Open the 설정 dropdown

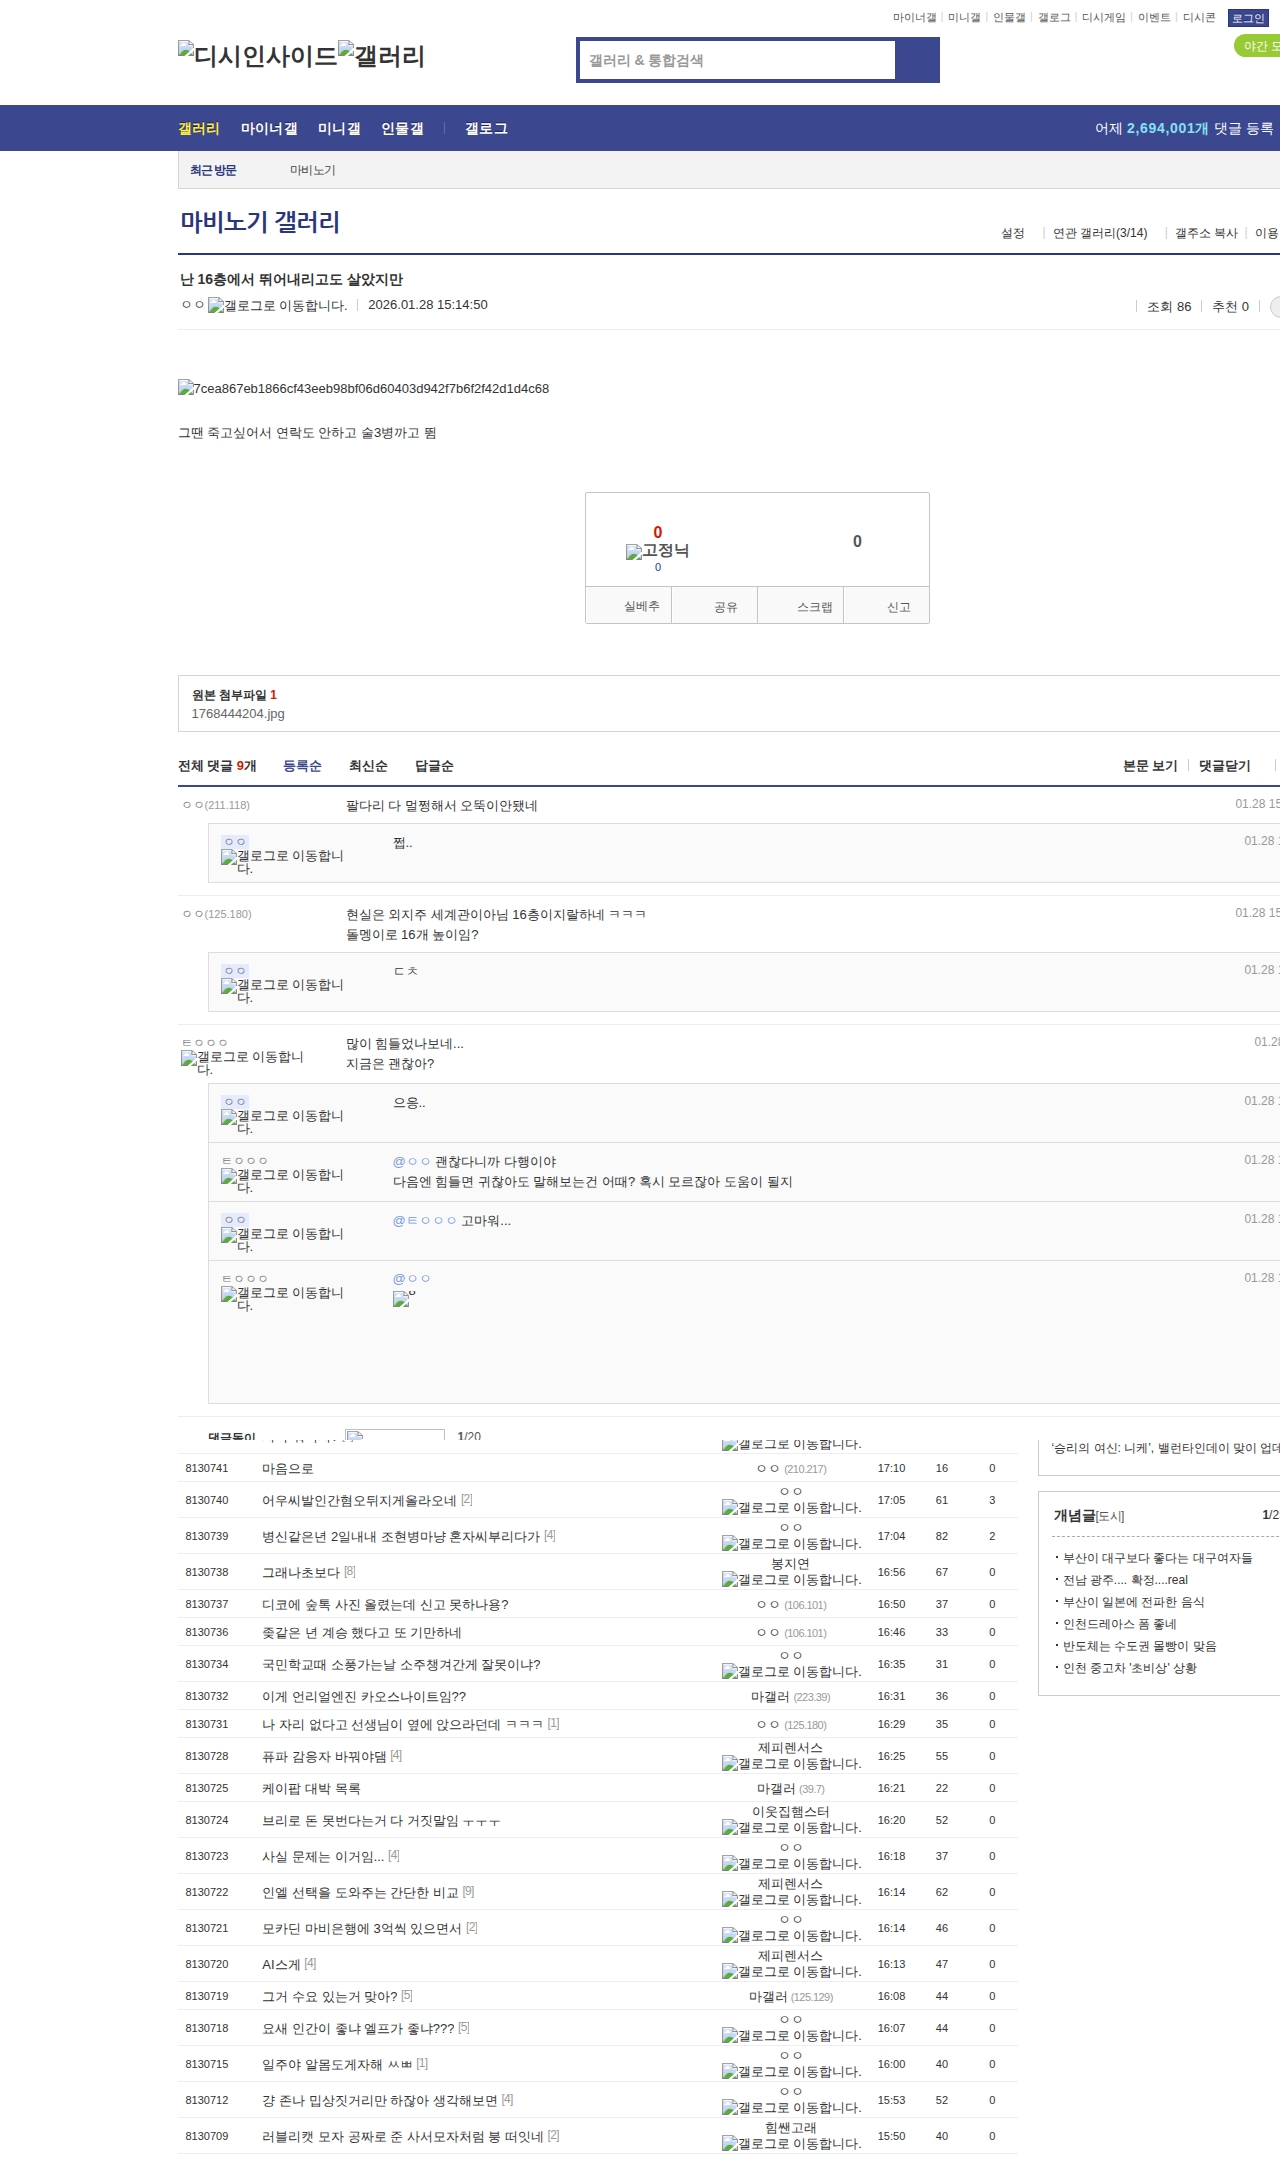click(1012, 233)
